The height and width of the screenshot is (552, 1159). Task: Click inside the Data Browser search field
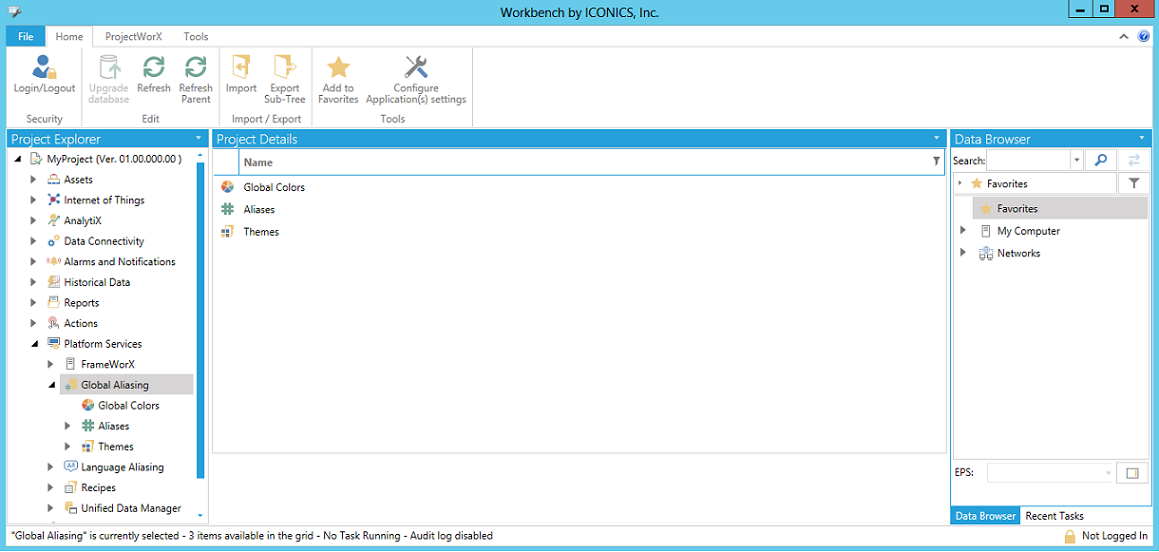(x=1028, y=160)
